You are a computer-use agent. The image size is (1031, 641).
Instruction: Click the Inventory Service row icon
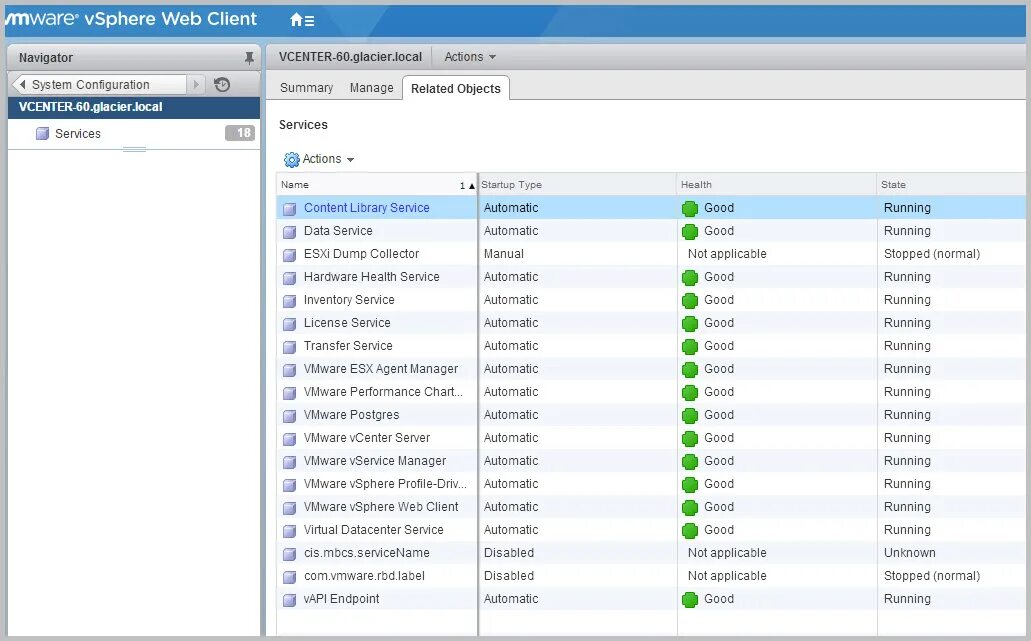pos(289,301)
